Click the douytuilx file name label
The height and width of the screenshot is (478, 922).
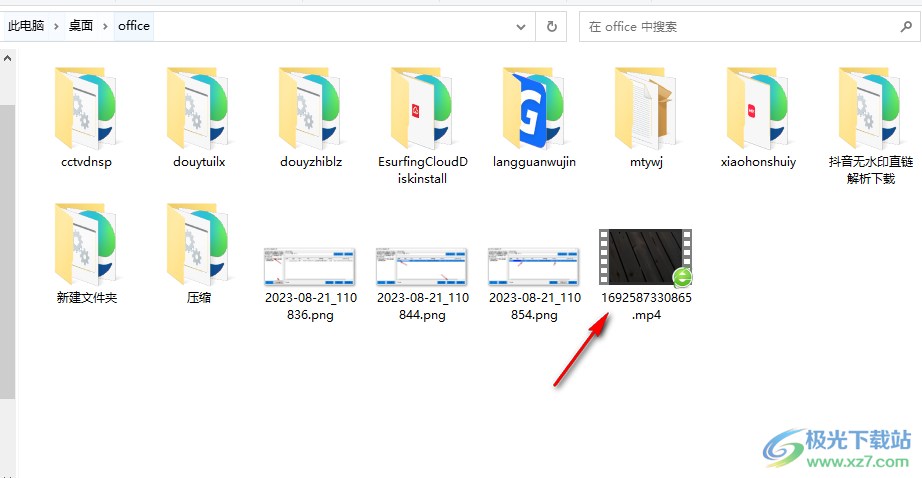coord(199,162)
